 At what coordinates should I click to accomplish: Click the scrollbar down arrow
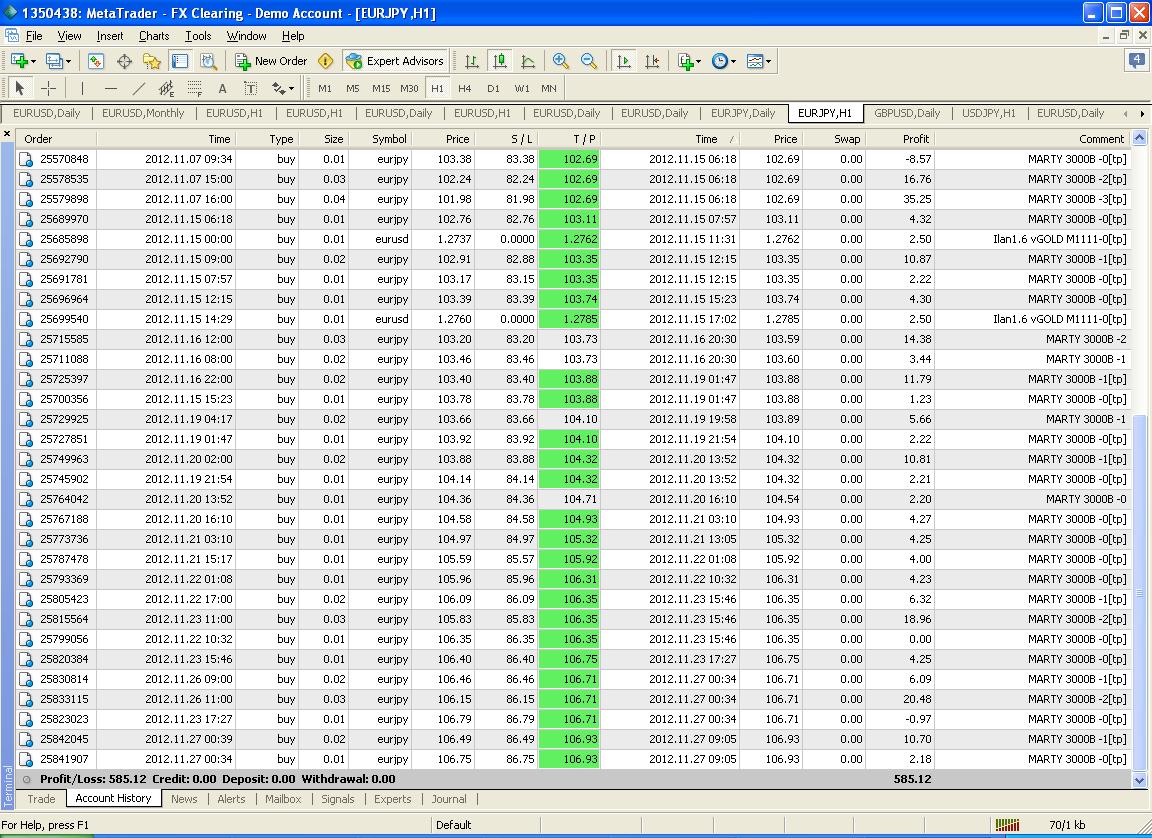point(1140,780)
